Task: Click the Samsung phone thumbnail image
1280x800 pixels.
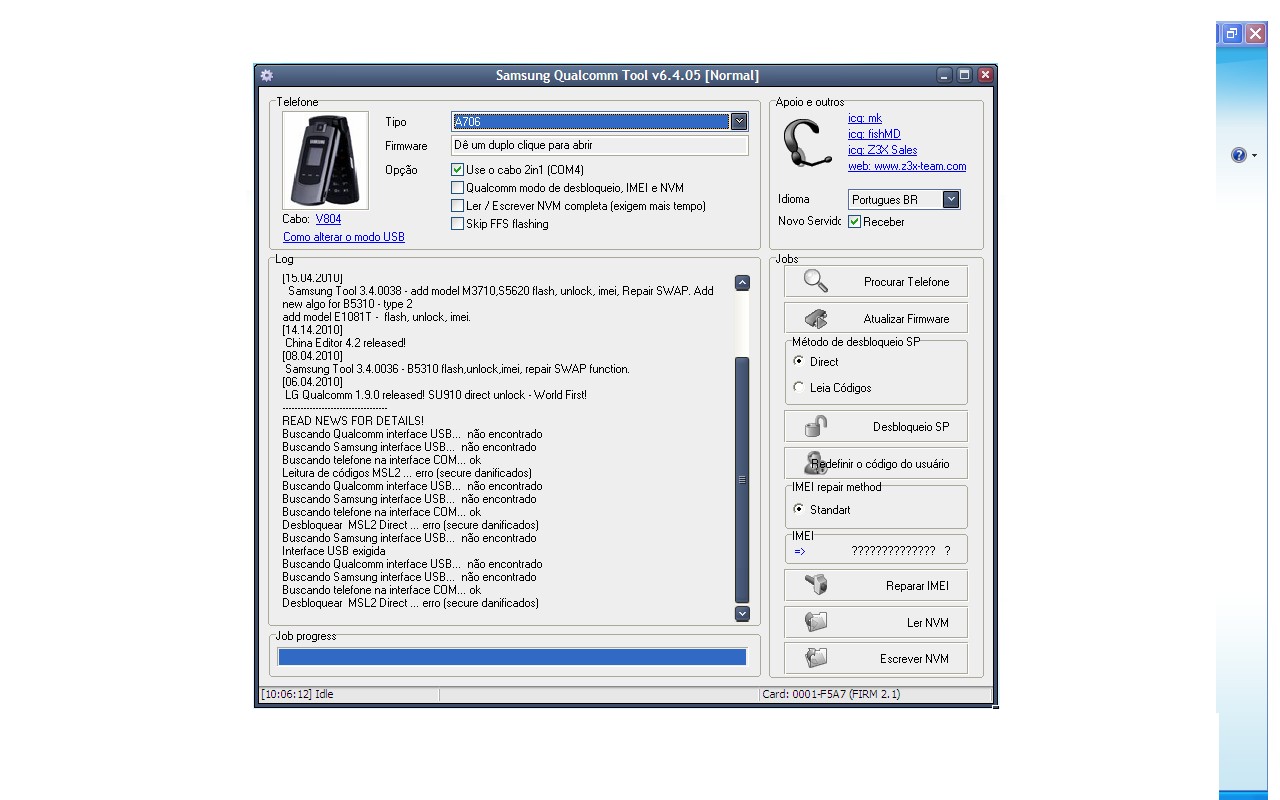Action: pos(325,161)
